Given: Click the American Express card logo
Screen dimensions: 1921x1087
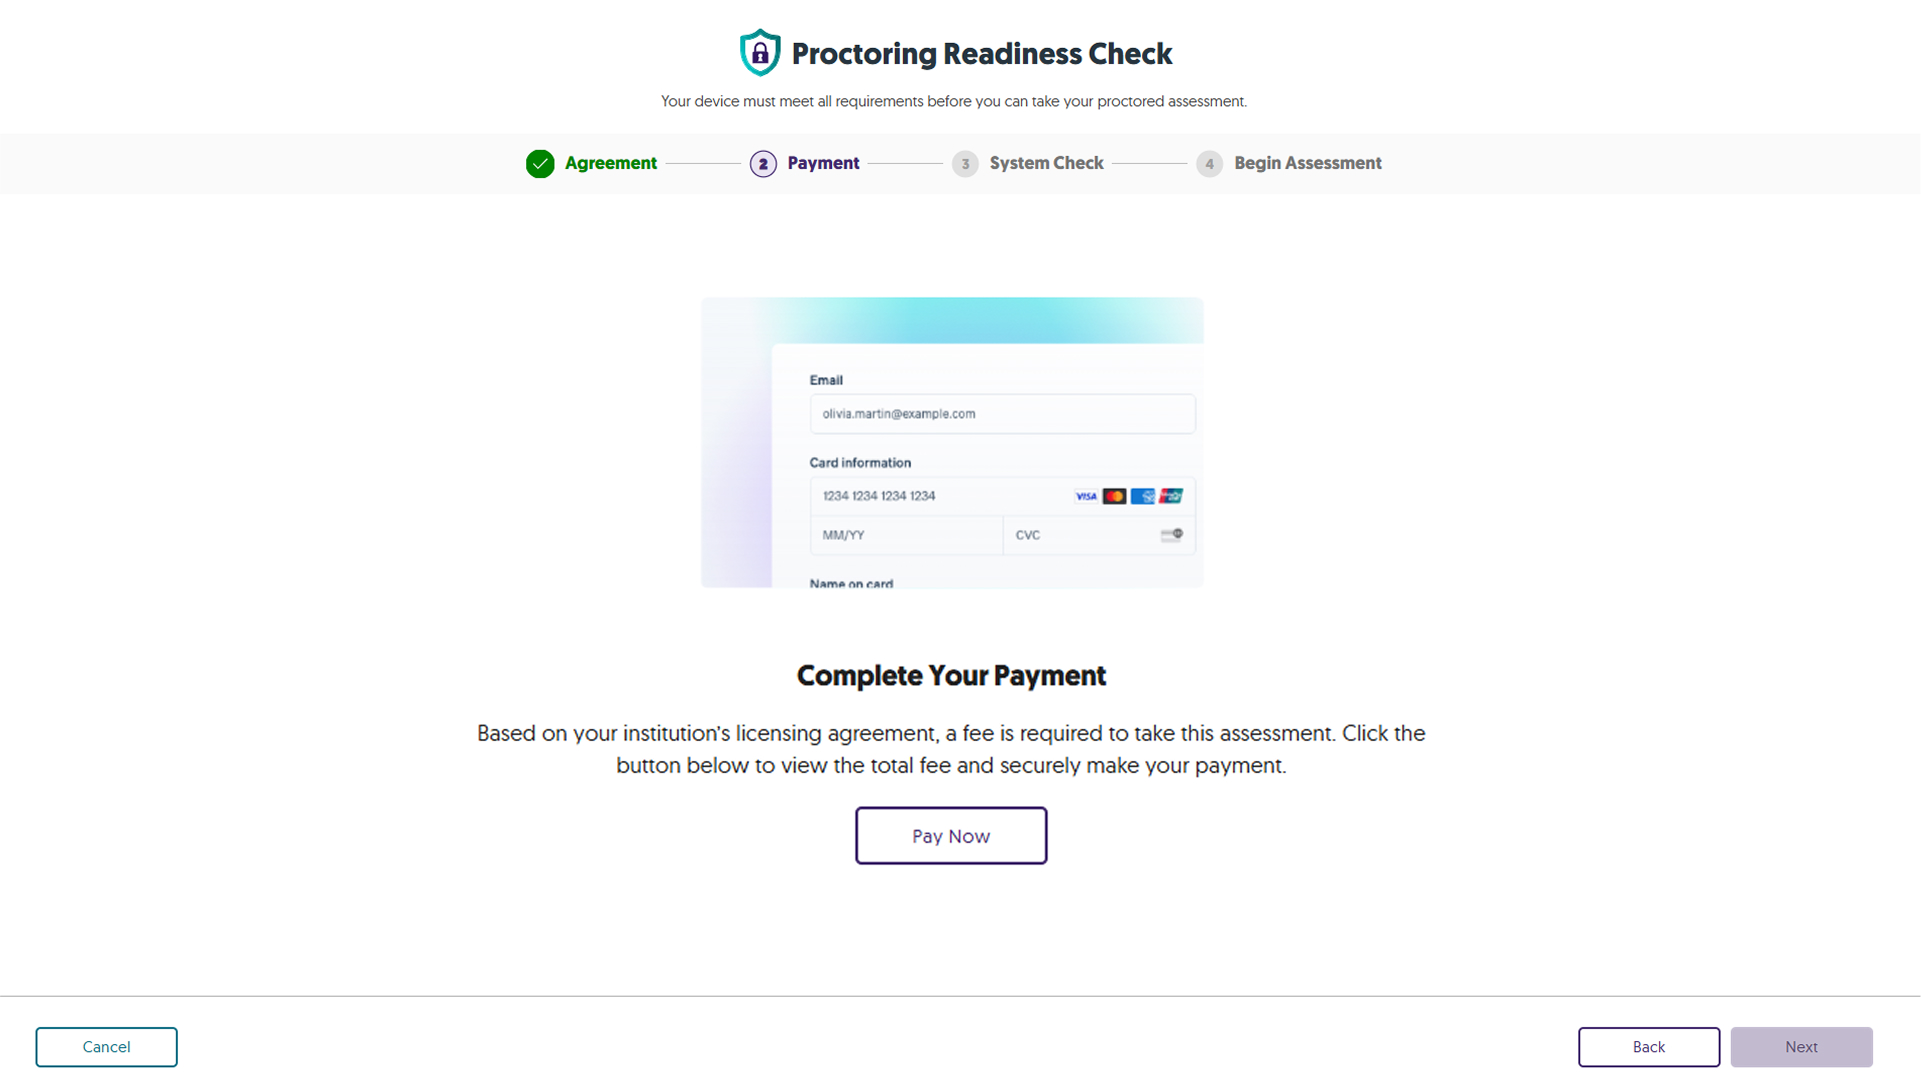Looking at the screenshot, I should (1142, 497).
